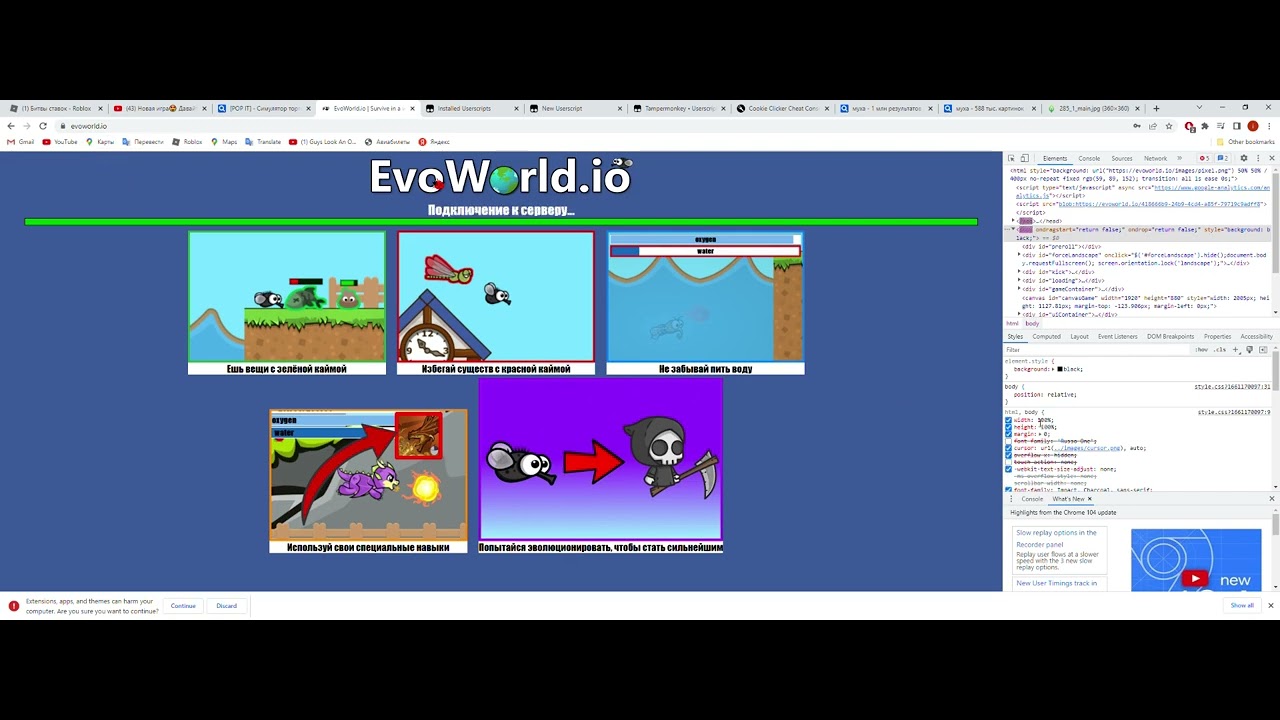Reload the page with the refresh icon
The width and height of the screenshot is (1280, 720).
click(43, 126)
